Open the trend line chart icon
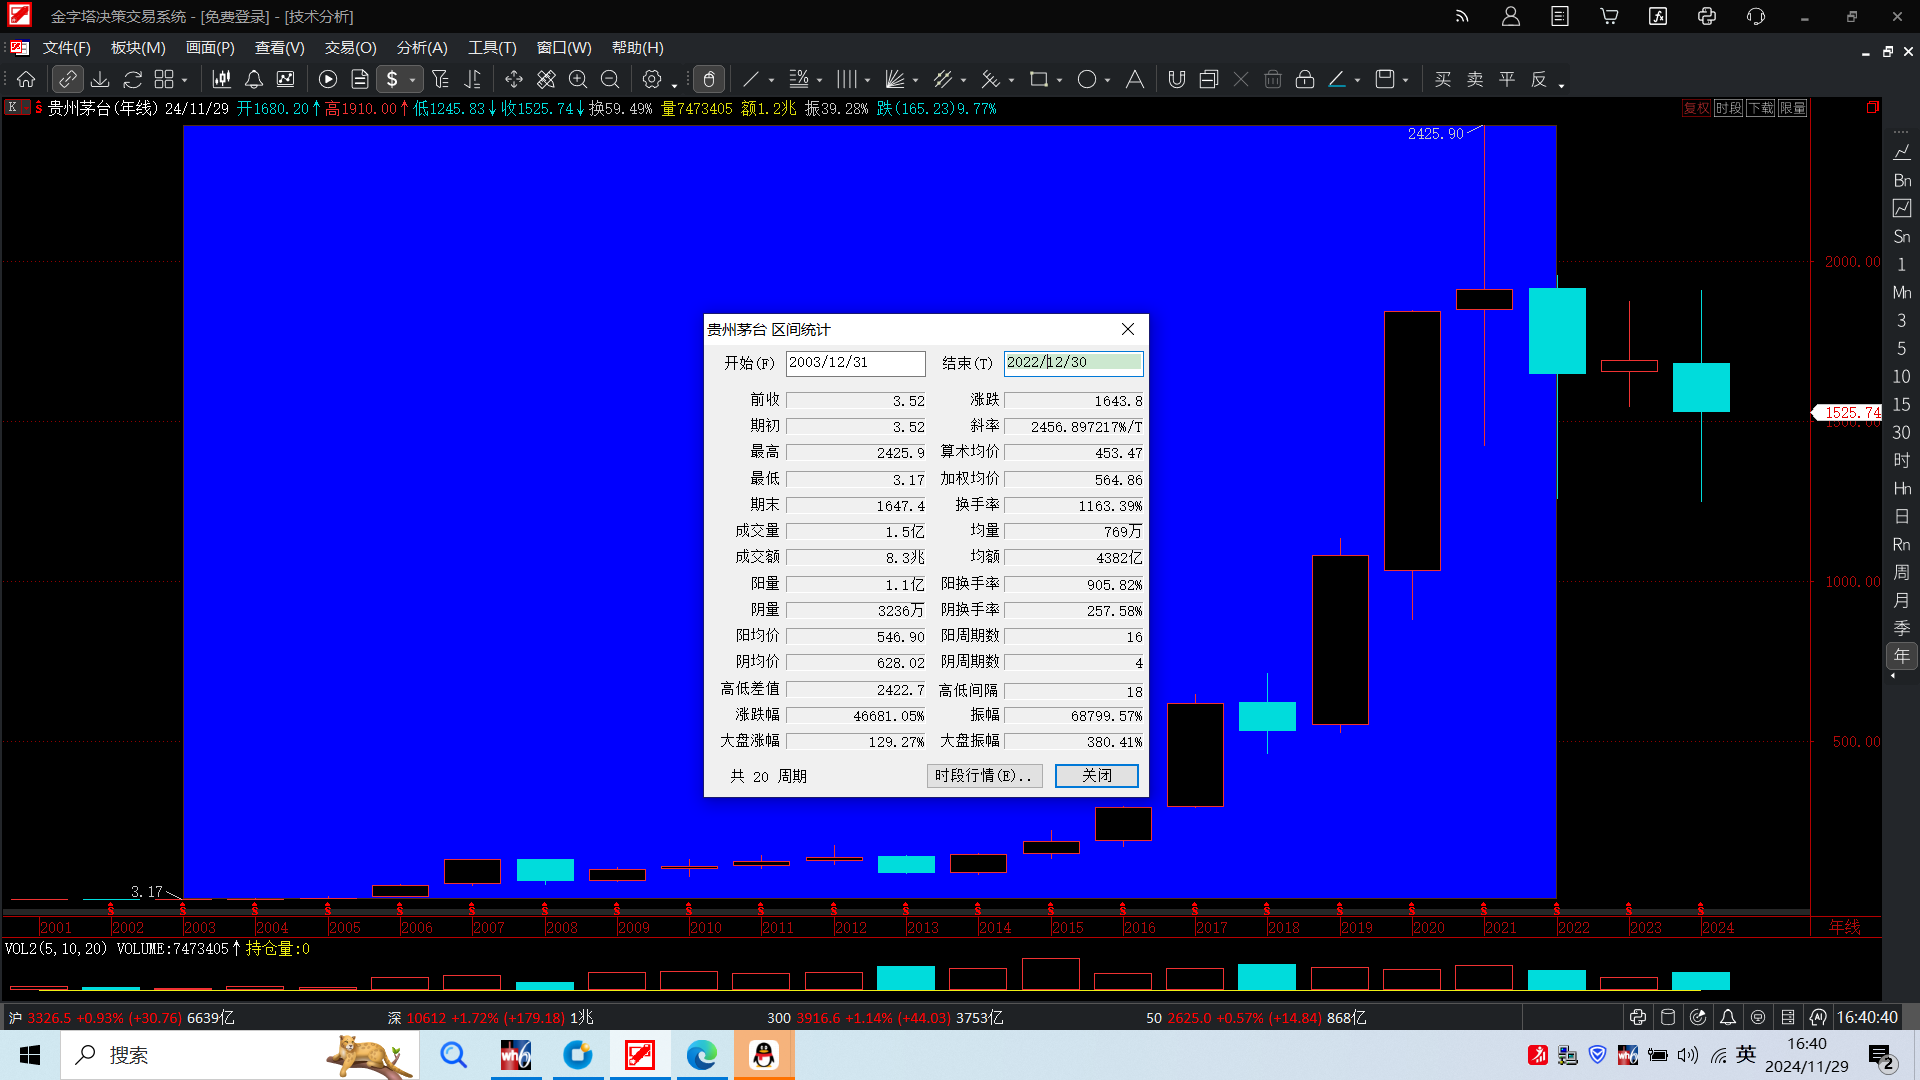 tap(286, 79)
